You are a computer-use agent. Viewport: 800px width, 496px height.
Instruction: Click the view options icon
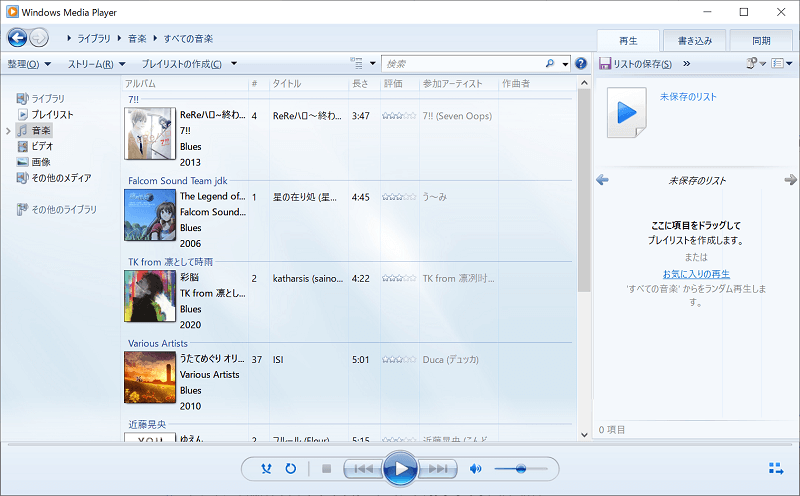(357, 64)
